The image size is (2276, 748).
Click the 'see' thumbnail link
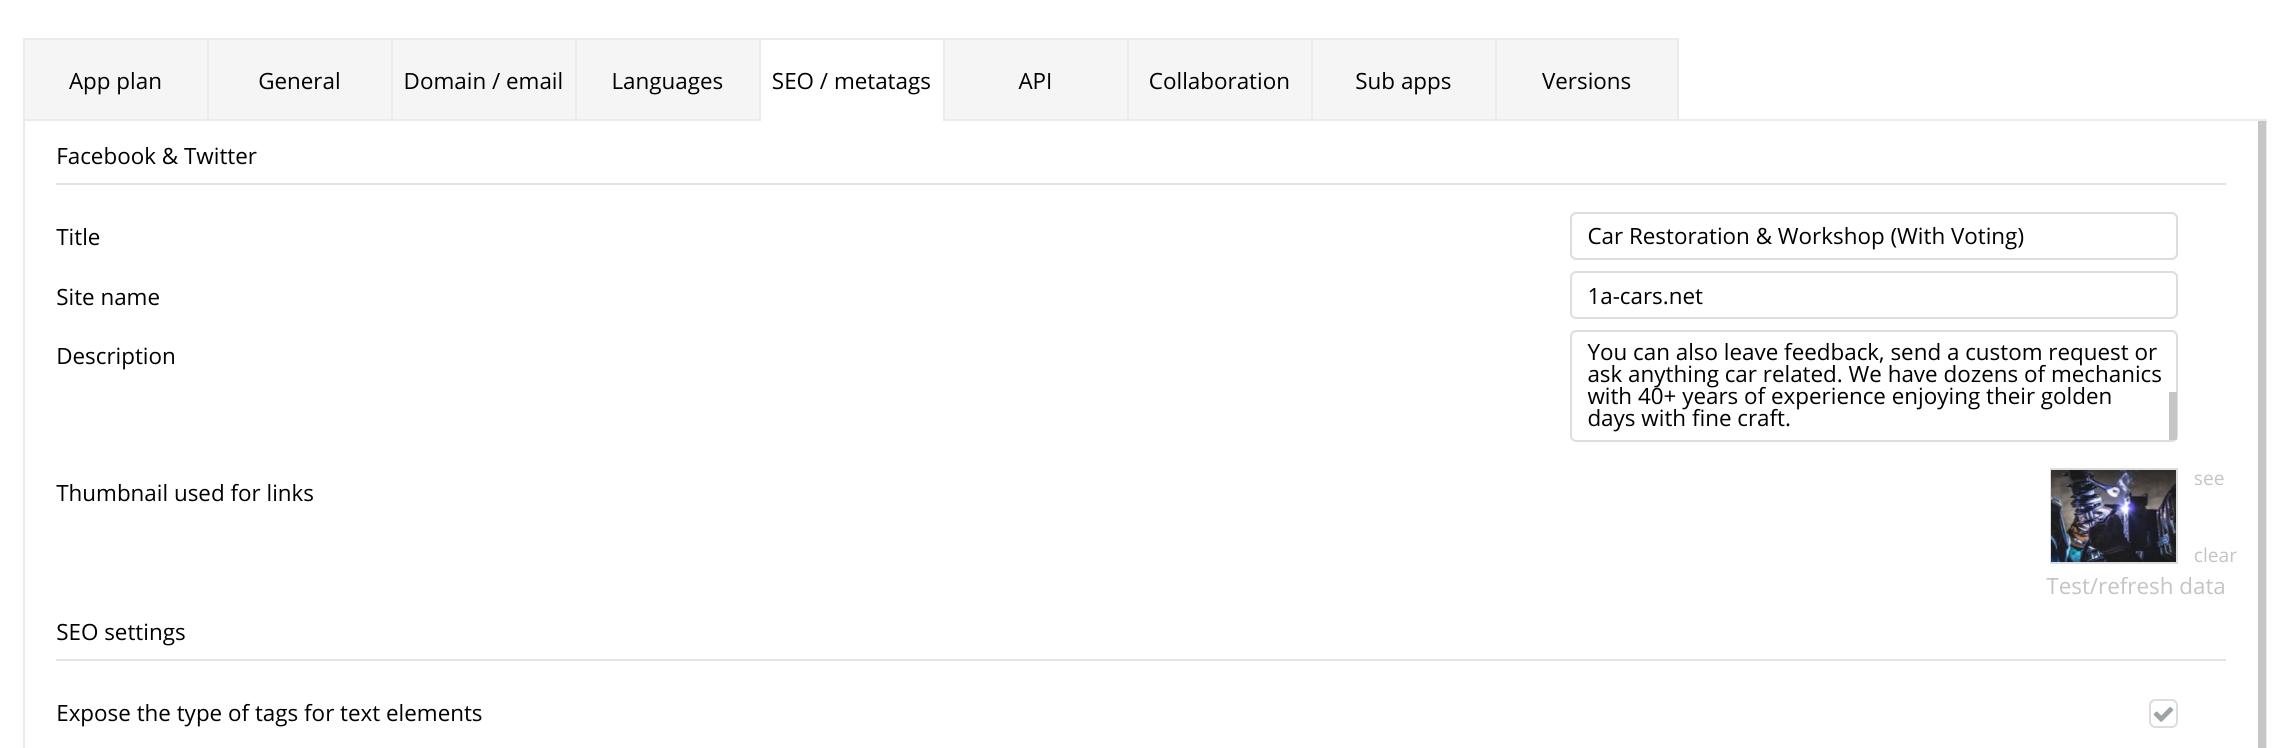pyautogui.click(x=2208, y=479)
